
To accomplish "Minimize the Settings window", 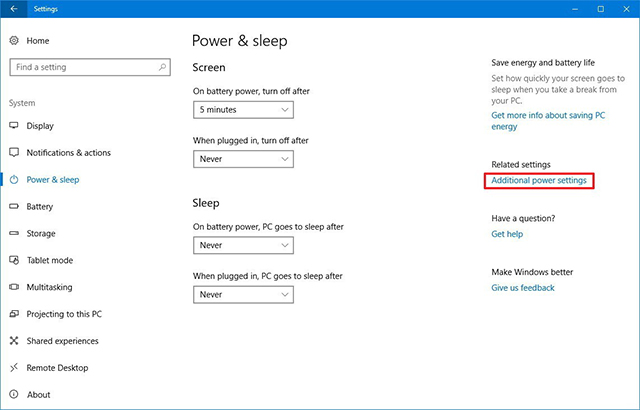I will tap(575, 9).
